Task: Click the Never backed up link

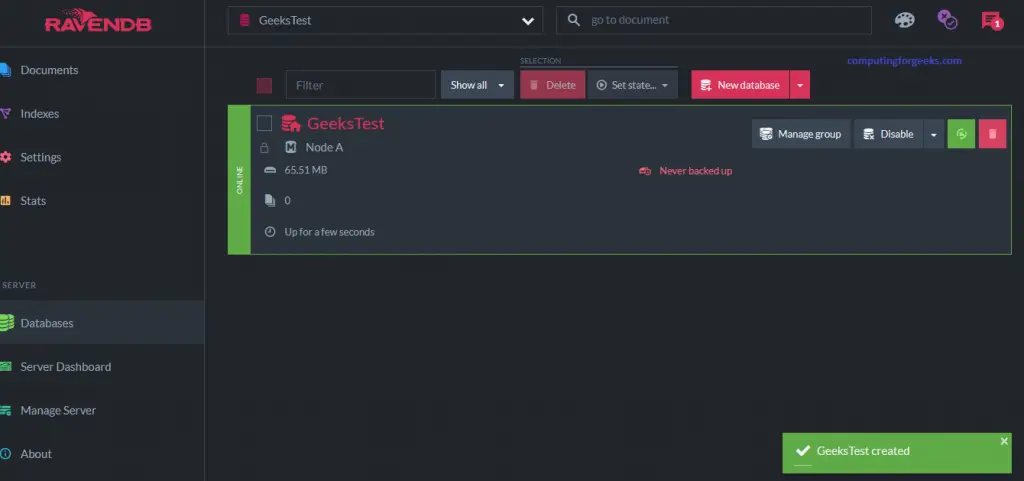Action: point(696,171)
